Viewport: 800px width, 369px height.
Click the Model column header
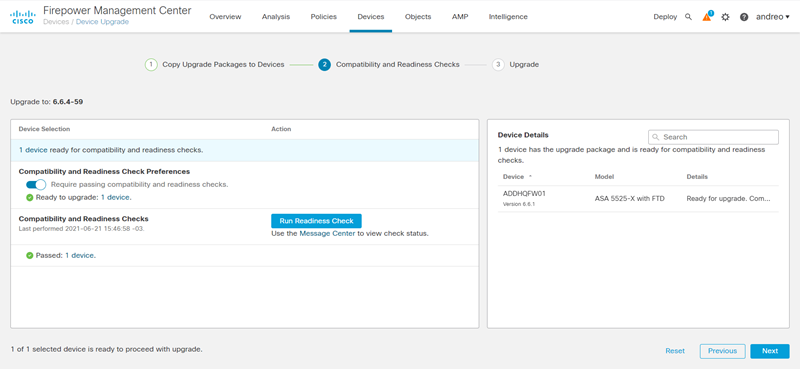(x=604, y=177)
